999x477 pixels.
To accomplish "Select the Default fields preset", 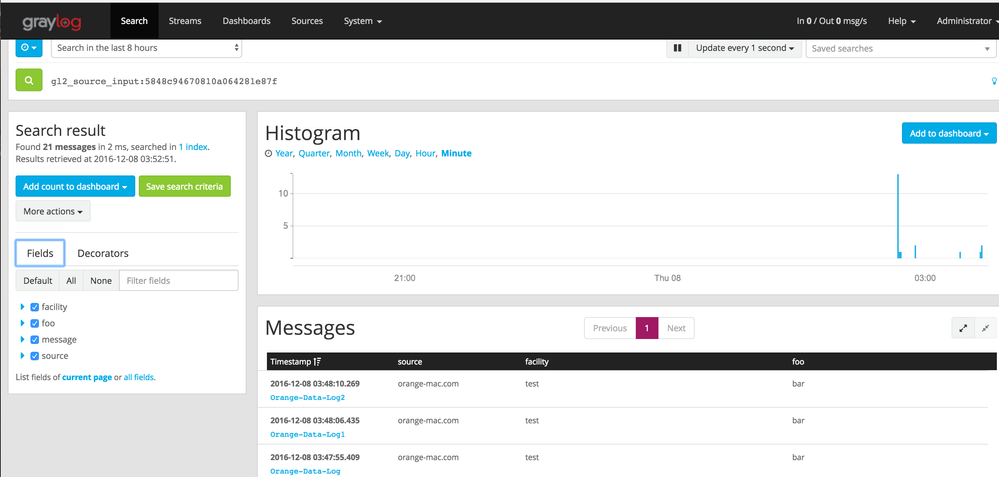I will coord(38,280).
